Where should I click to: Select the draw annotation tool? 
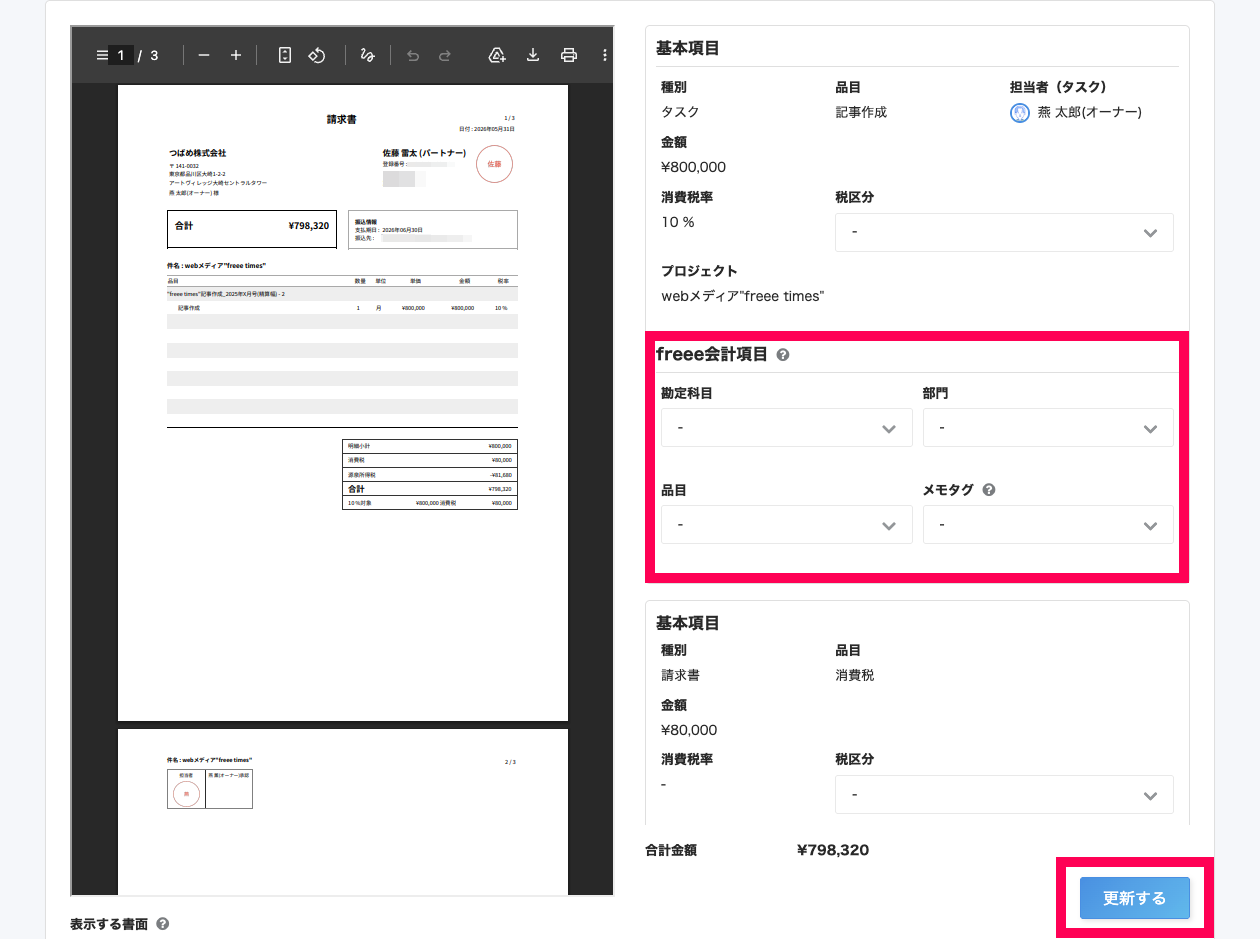[367, 55]
